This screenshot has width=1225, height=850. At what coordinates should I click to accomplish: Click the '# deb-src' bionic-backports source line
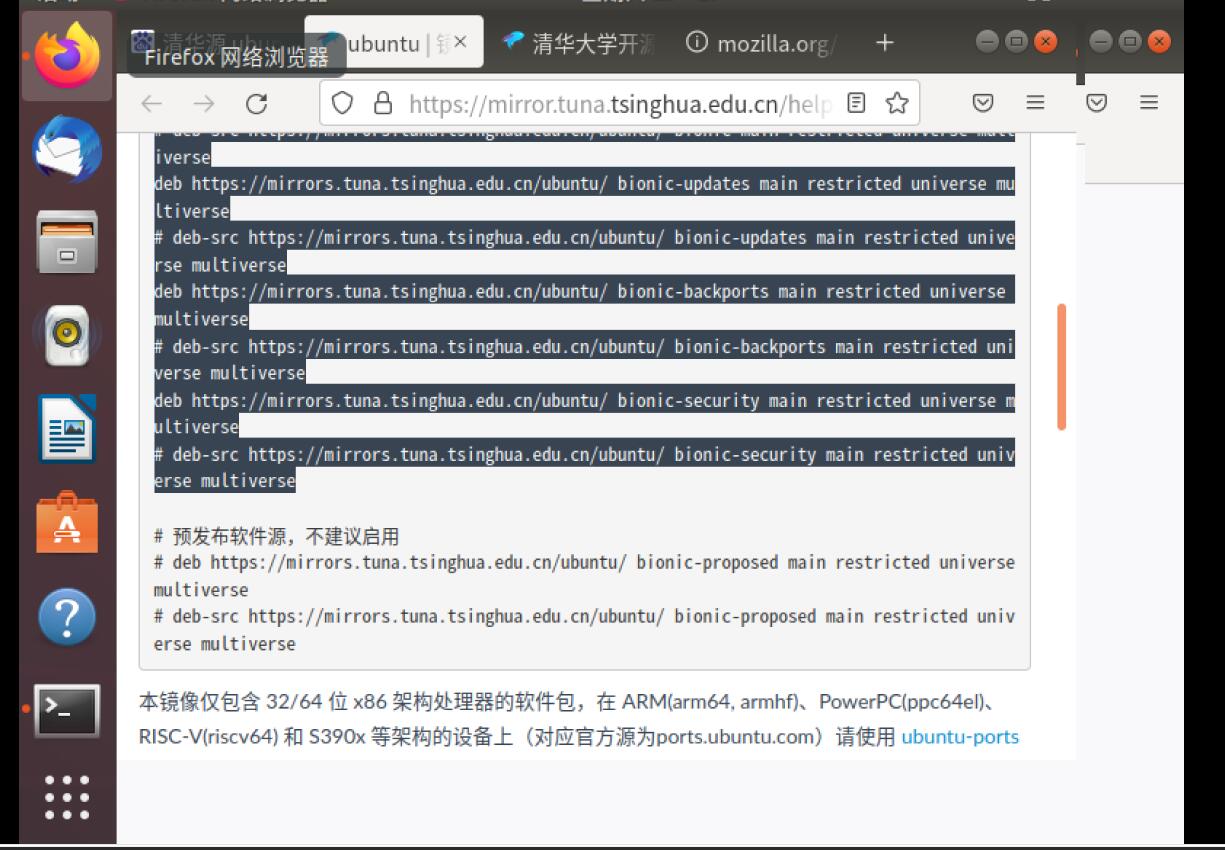[x=584, y=359]
